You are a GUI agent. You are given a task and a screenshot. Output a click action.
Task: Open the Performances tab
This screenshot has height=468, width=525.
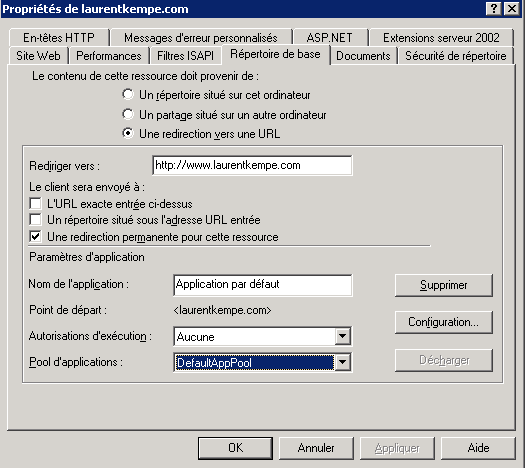tap(109, 56)
